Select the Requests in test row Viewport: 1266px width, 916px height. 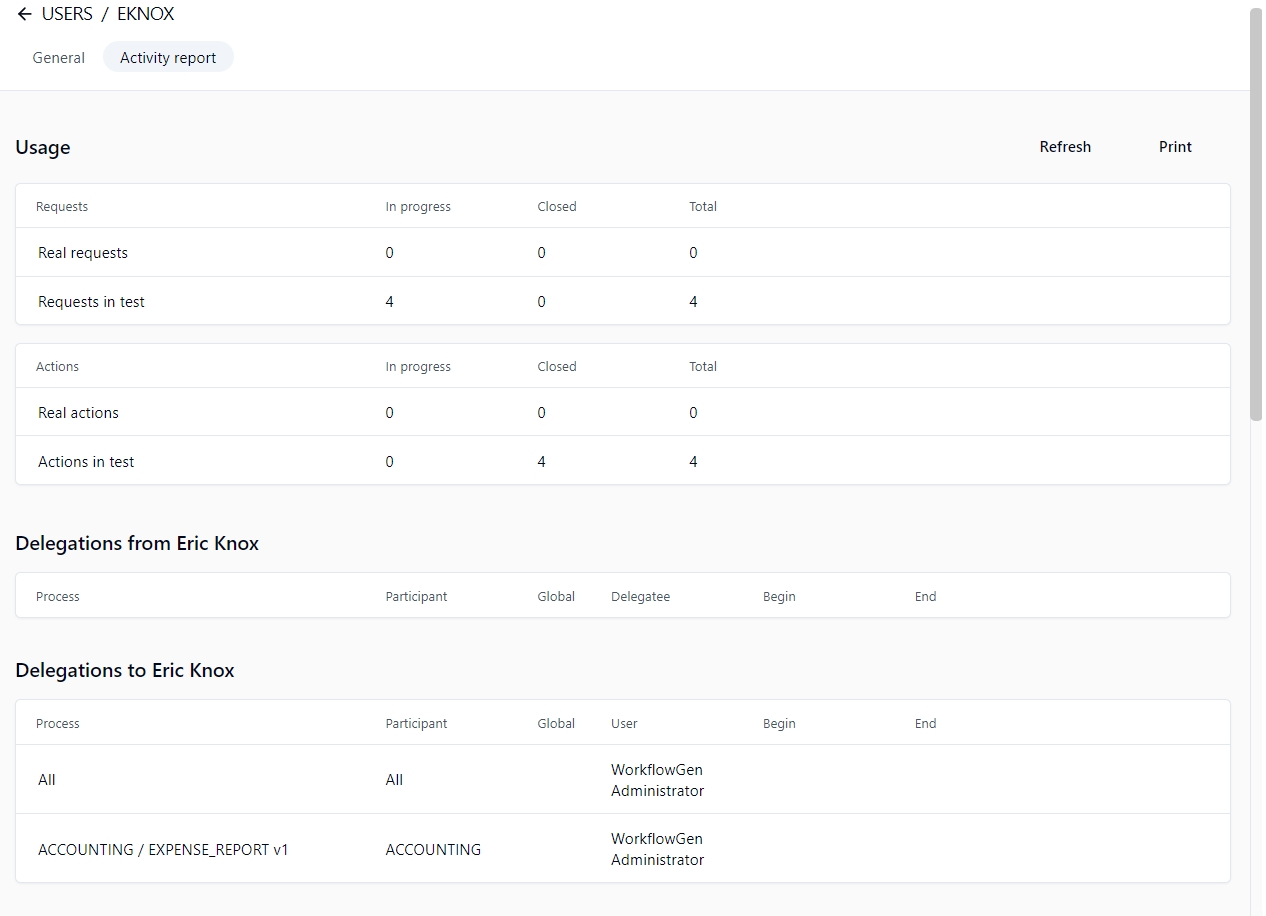pyautogui.click(x=91, y=302)
